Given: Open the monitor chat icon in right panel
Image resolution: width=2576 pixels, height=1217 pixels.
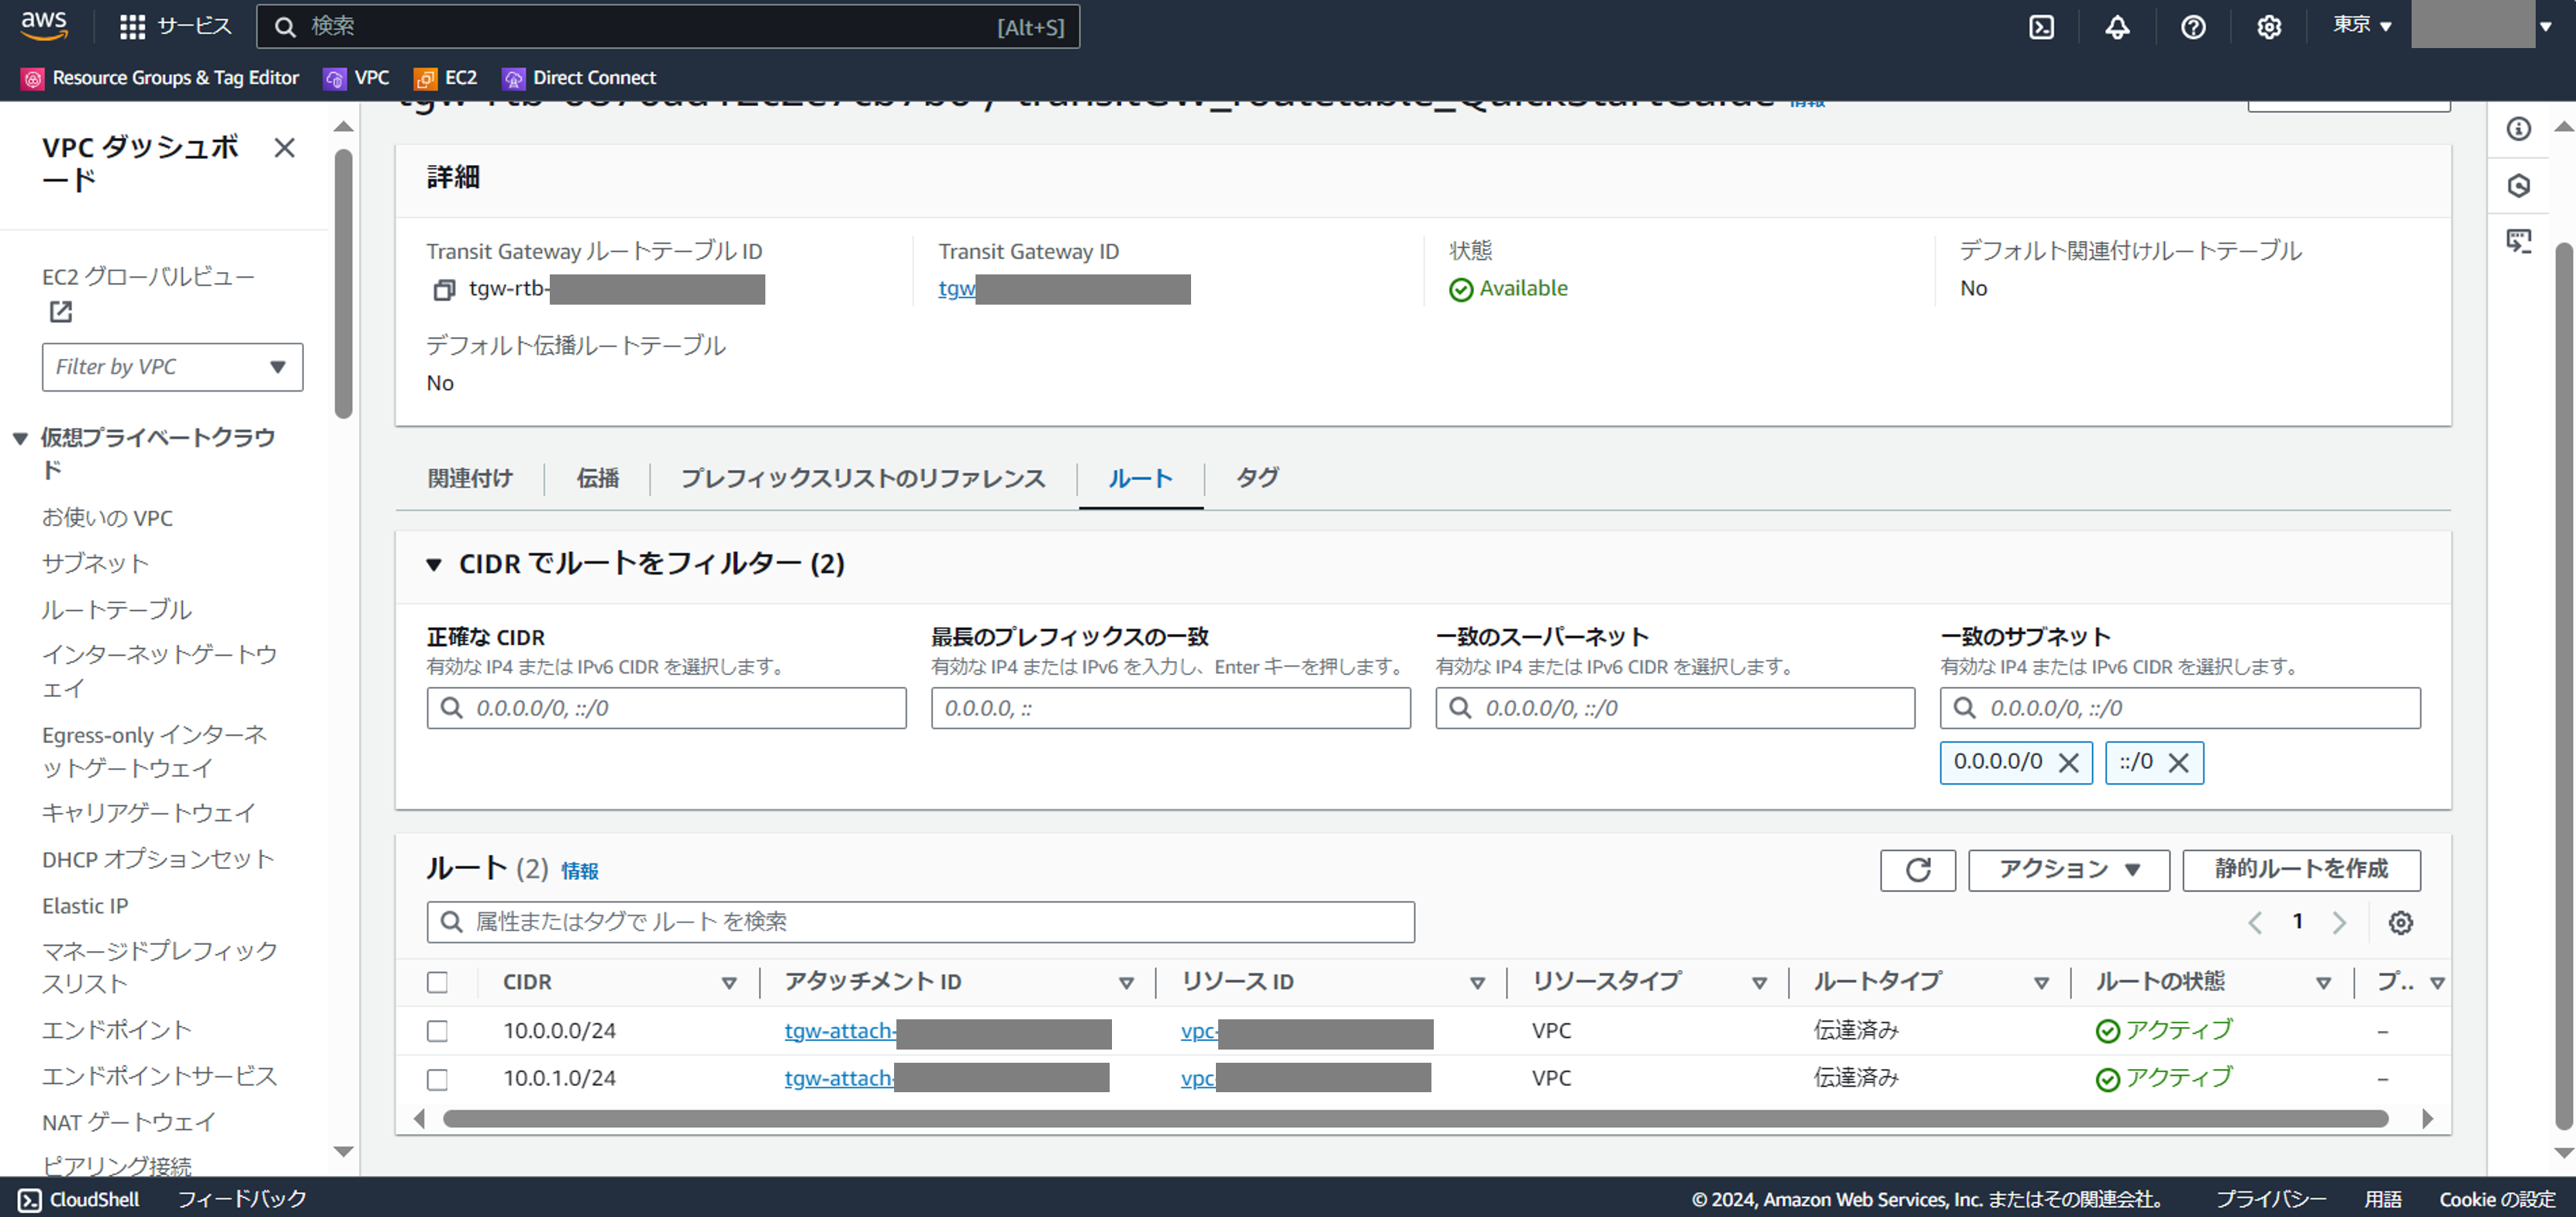Looking at the screenshot, I should point(2518,242).
